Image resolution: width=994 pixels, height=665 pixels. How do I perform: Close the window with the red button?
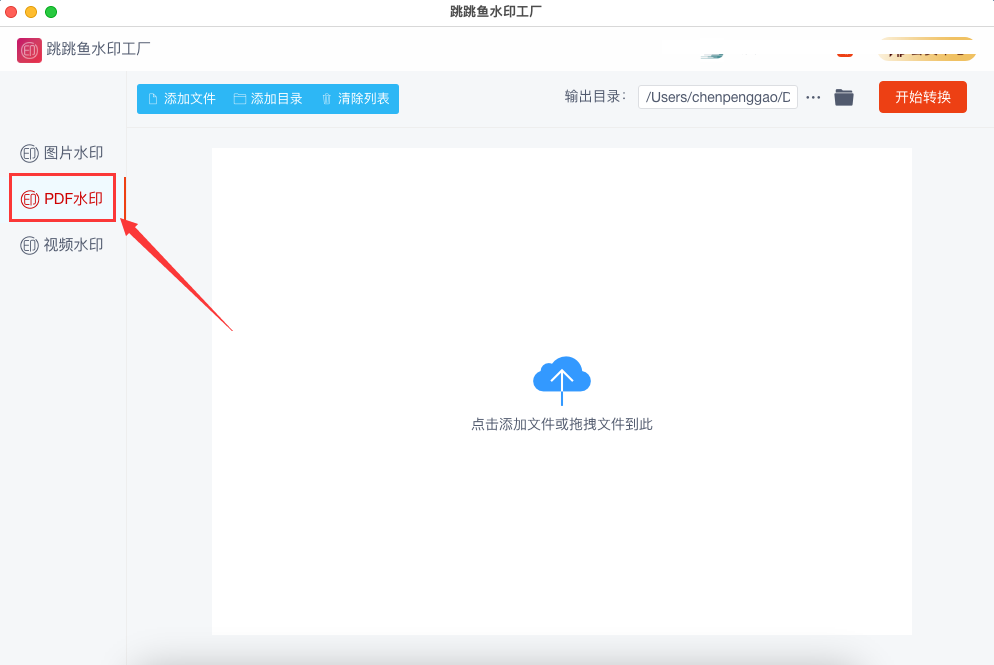pos(11,12)
